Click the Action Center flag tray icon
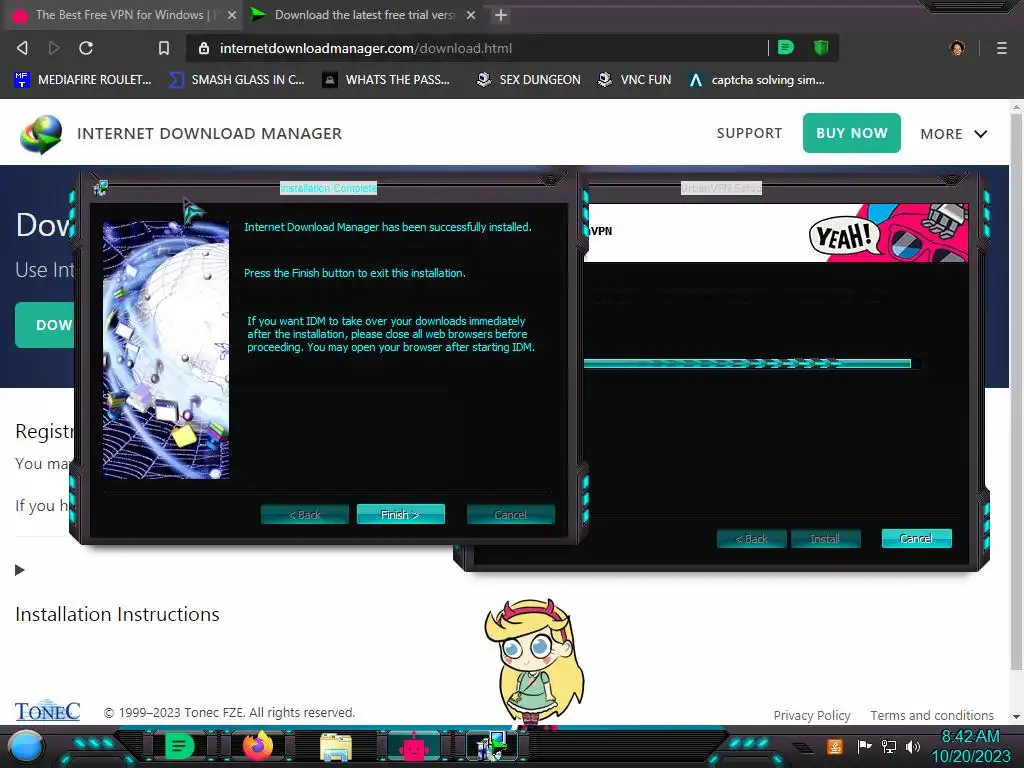Screen dimensions: 1024x768 (865, 746)
